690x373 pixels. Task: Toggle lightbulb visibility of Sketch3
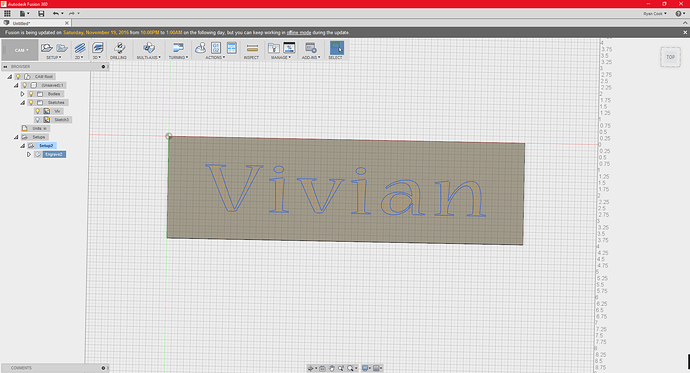pyautogui.click(x=37, y=120)
